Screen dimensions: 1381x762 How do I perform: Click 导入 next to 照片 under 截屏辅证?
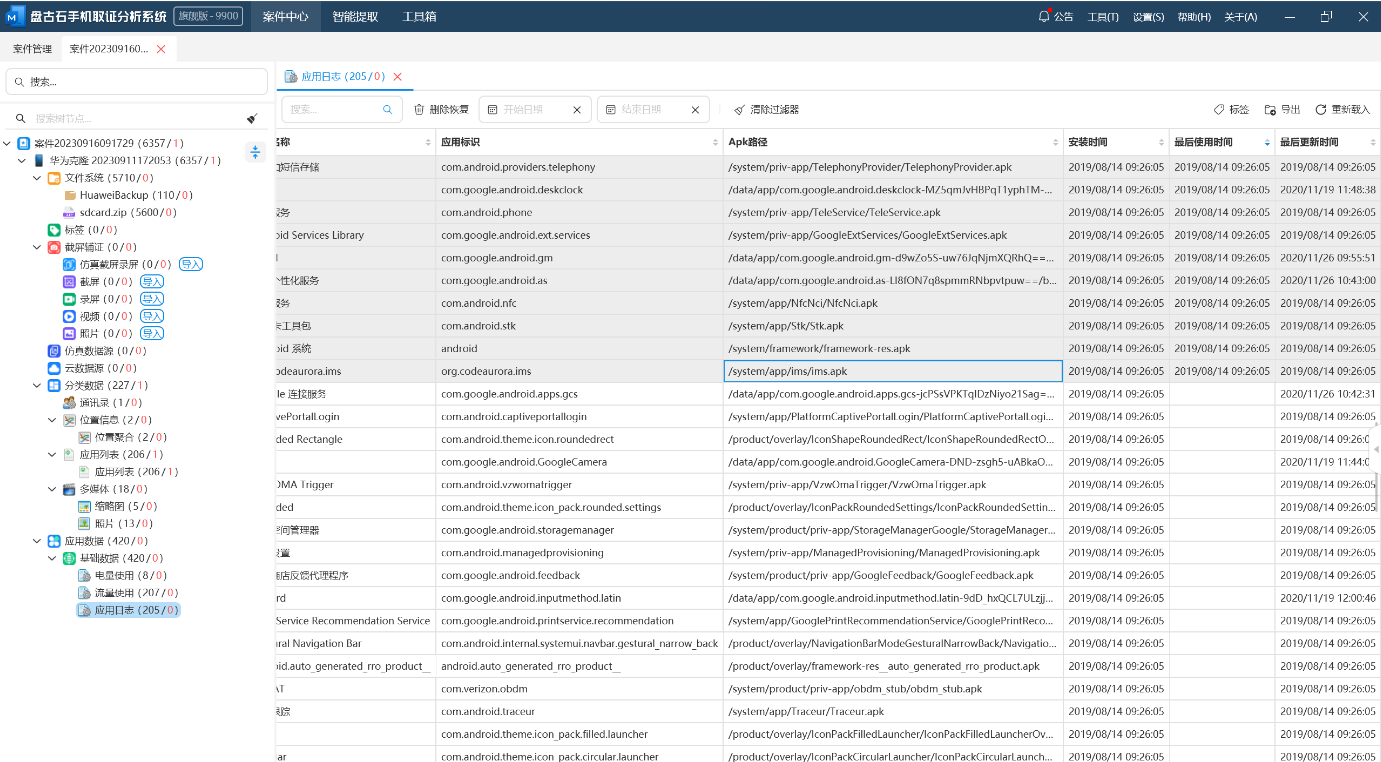[152, 333]
